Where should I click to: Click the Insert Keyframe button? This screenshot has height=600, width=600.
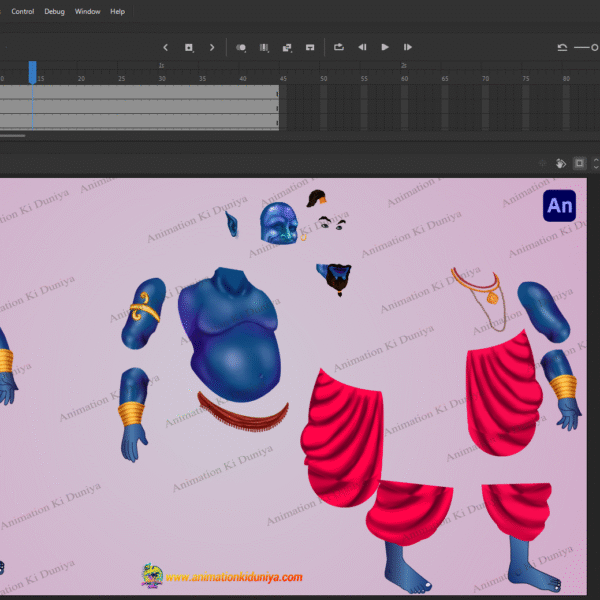(x=189, y=47)
